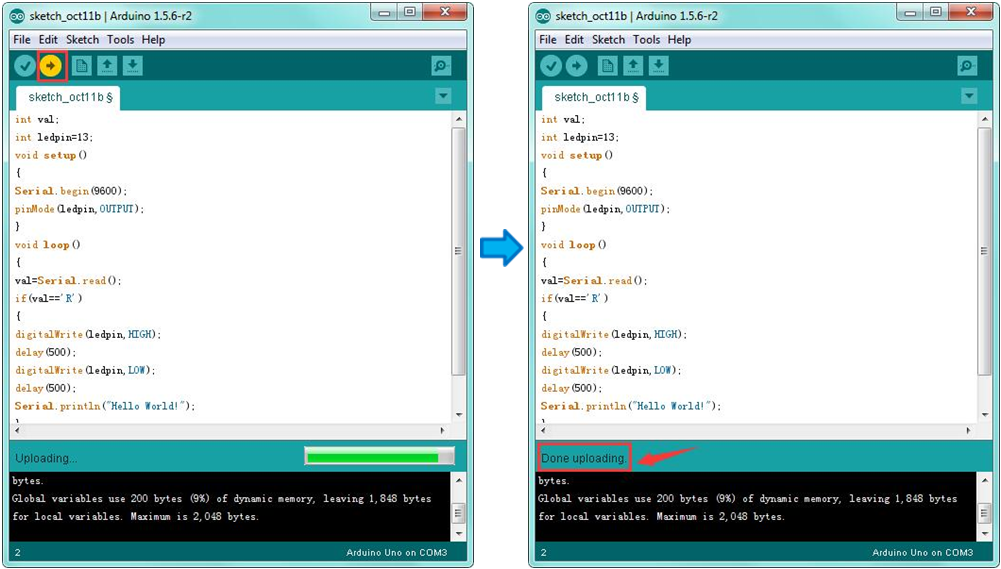Click horizontal scroll right arrow in left window
Image resolution: width=1001 pixels, height=569 pixels.
click(442, 430)
